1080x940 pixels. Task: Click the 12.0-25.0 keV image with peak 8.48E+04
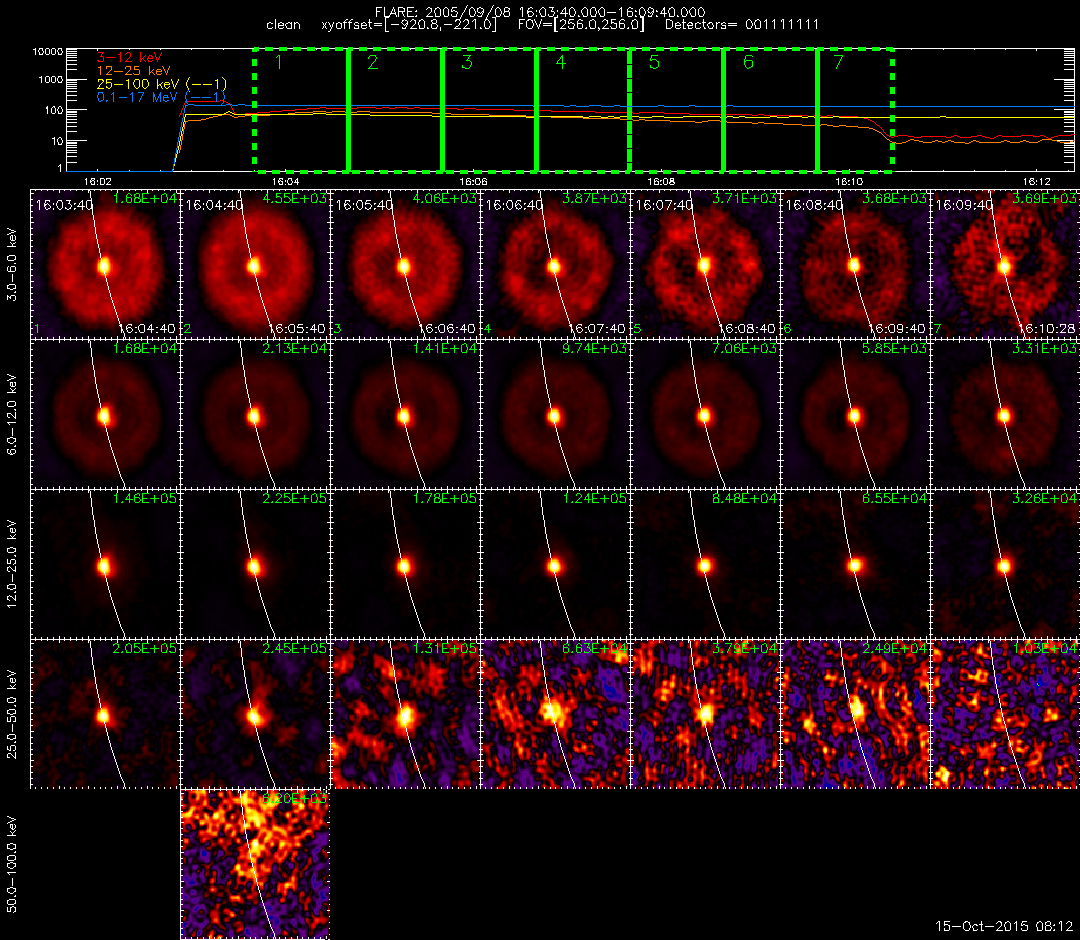705,565
